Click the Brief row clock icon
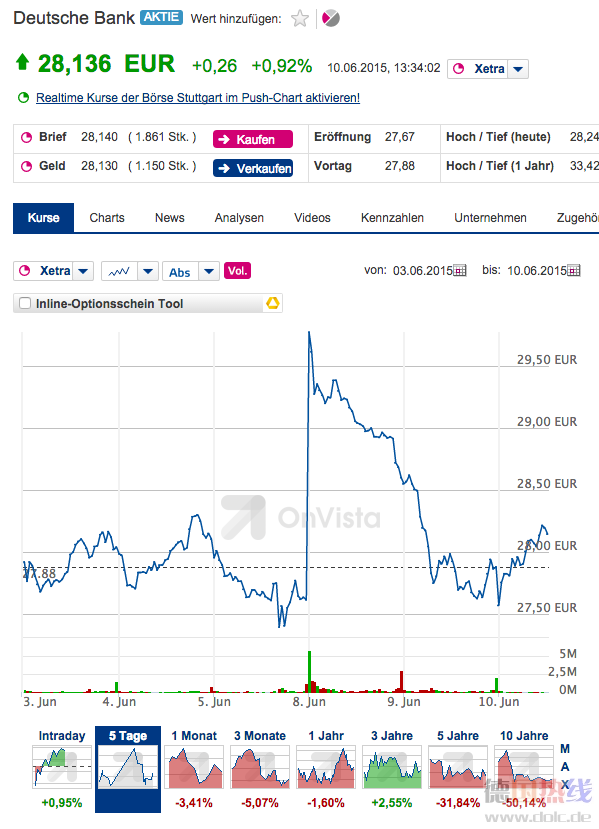Image resolution: width=599 pixels, height=829 pixels. 26,137
